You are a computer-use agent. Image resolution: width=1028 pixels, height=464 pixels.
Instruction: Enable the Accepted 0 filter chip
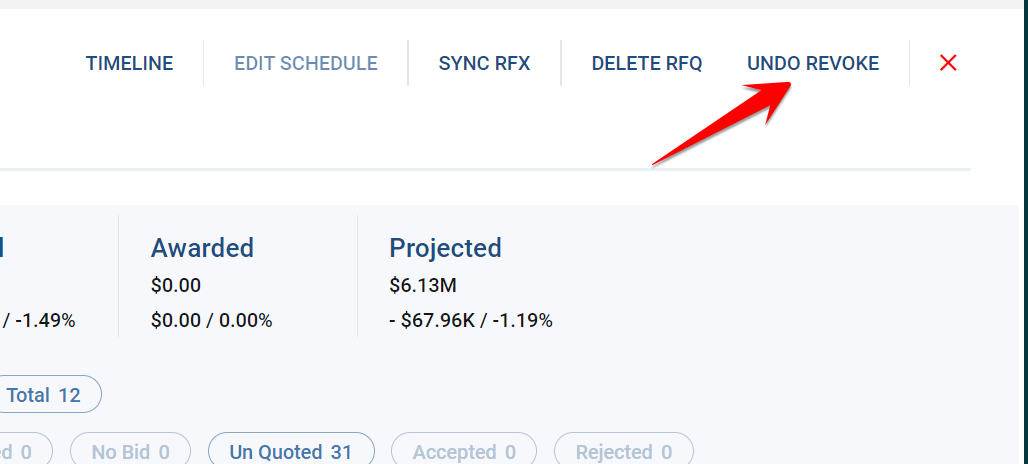click(464, 452)
